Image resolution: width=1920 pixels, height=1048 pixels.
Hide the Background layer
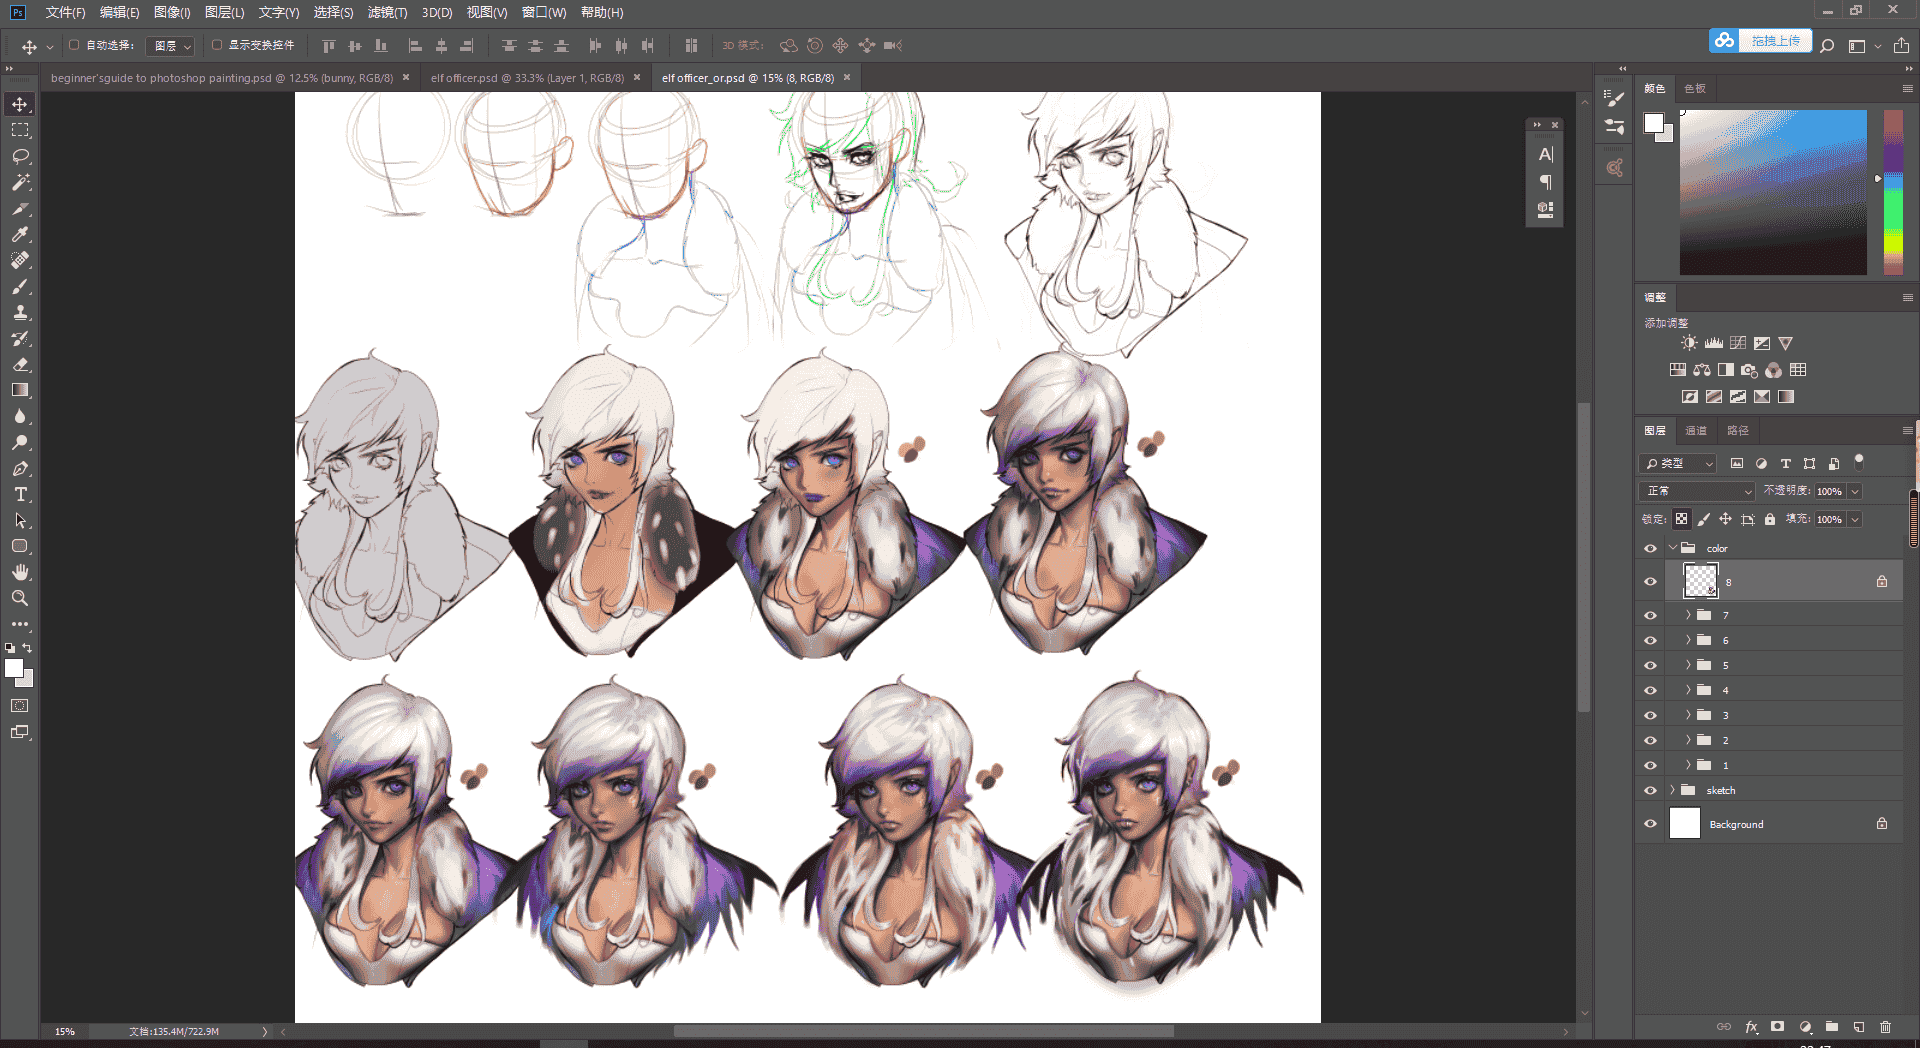(1650, 824)
